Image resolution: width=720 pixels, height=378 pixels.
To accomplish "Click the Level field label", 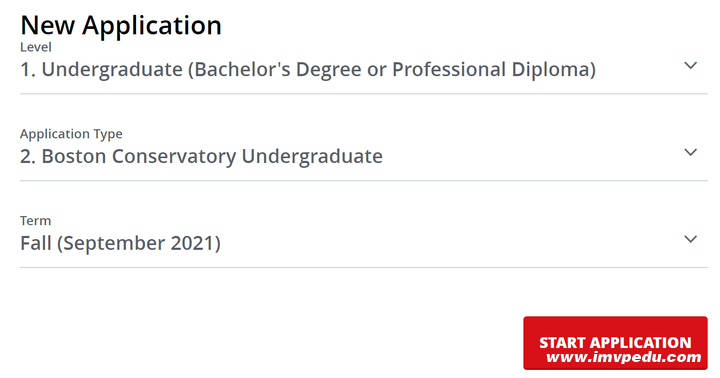I will click(36, 47).
